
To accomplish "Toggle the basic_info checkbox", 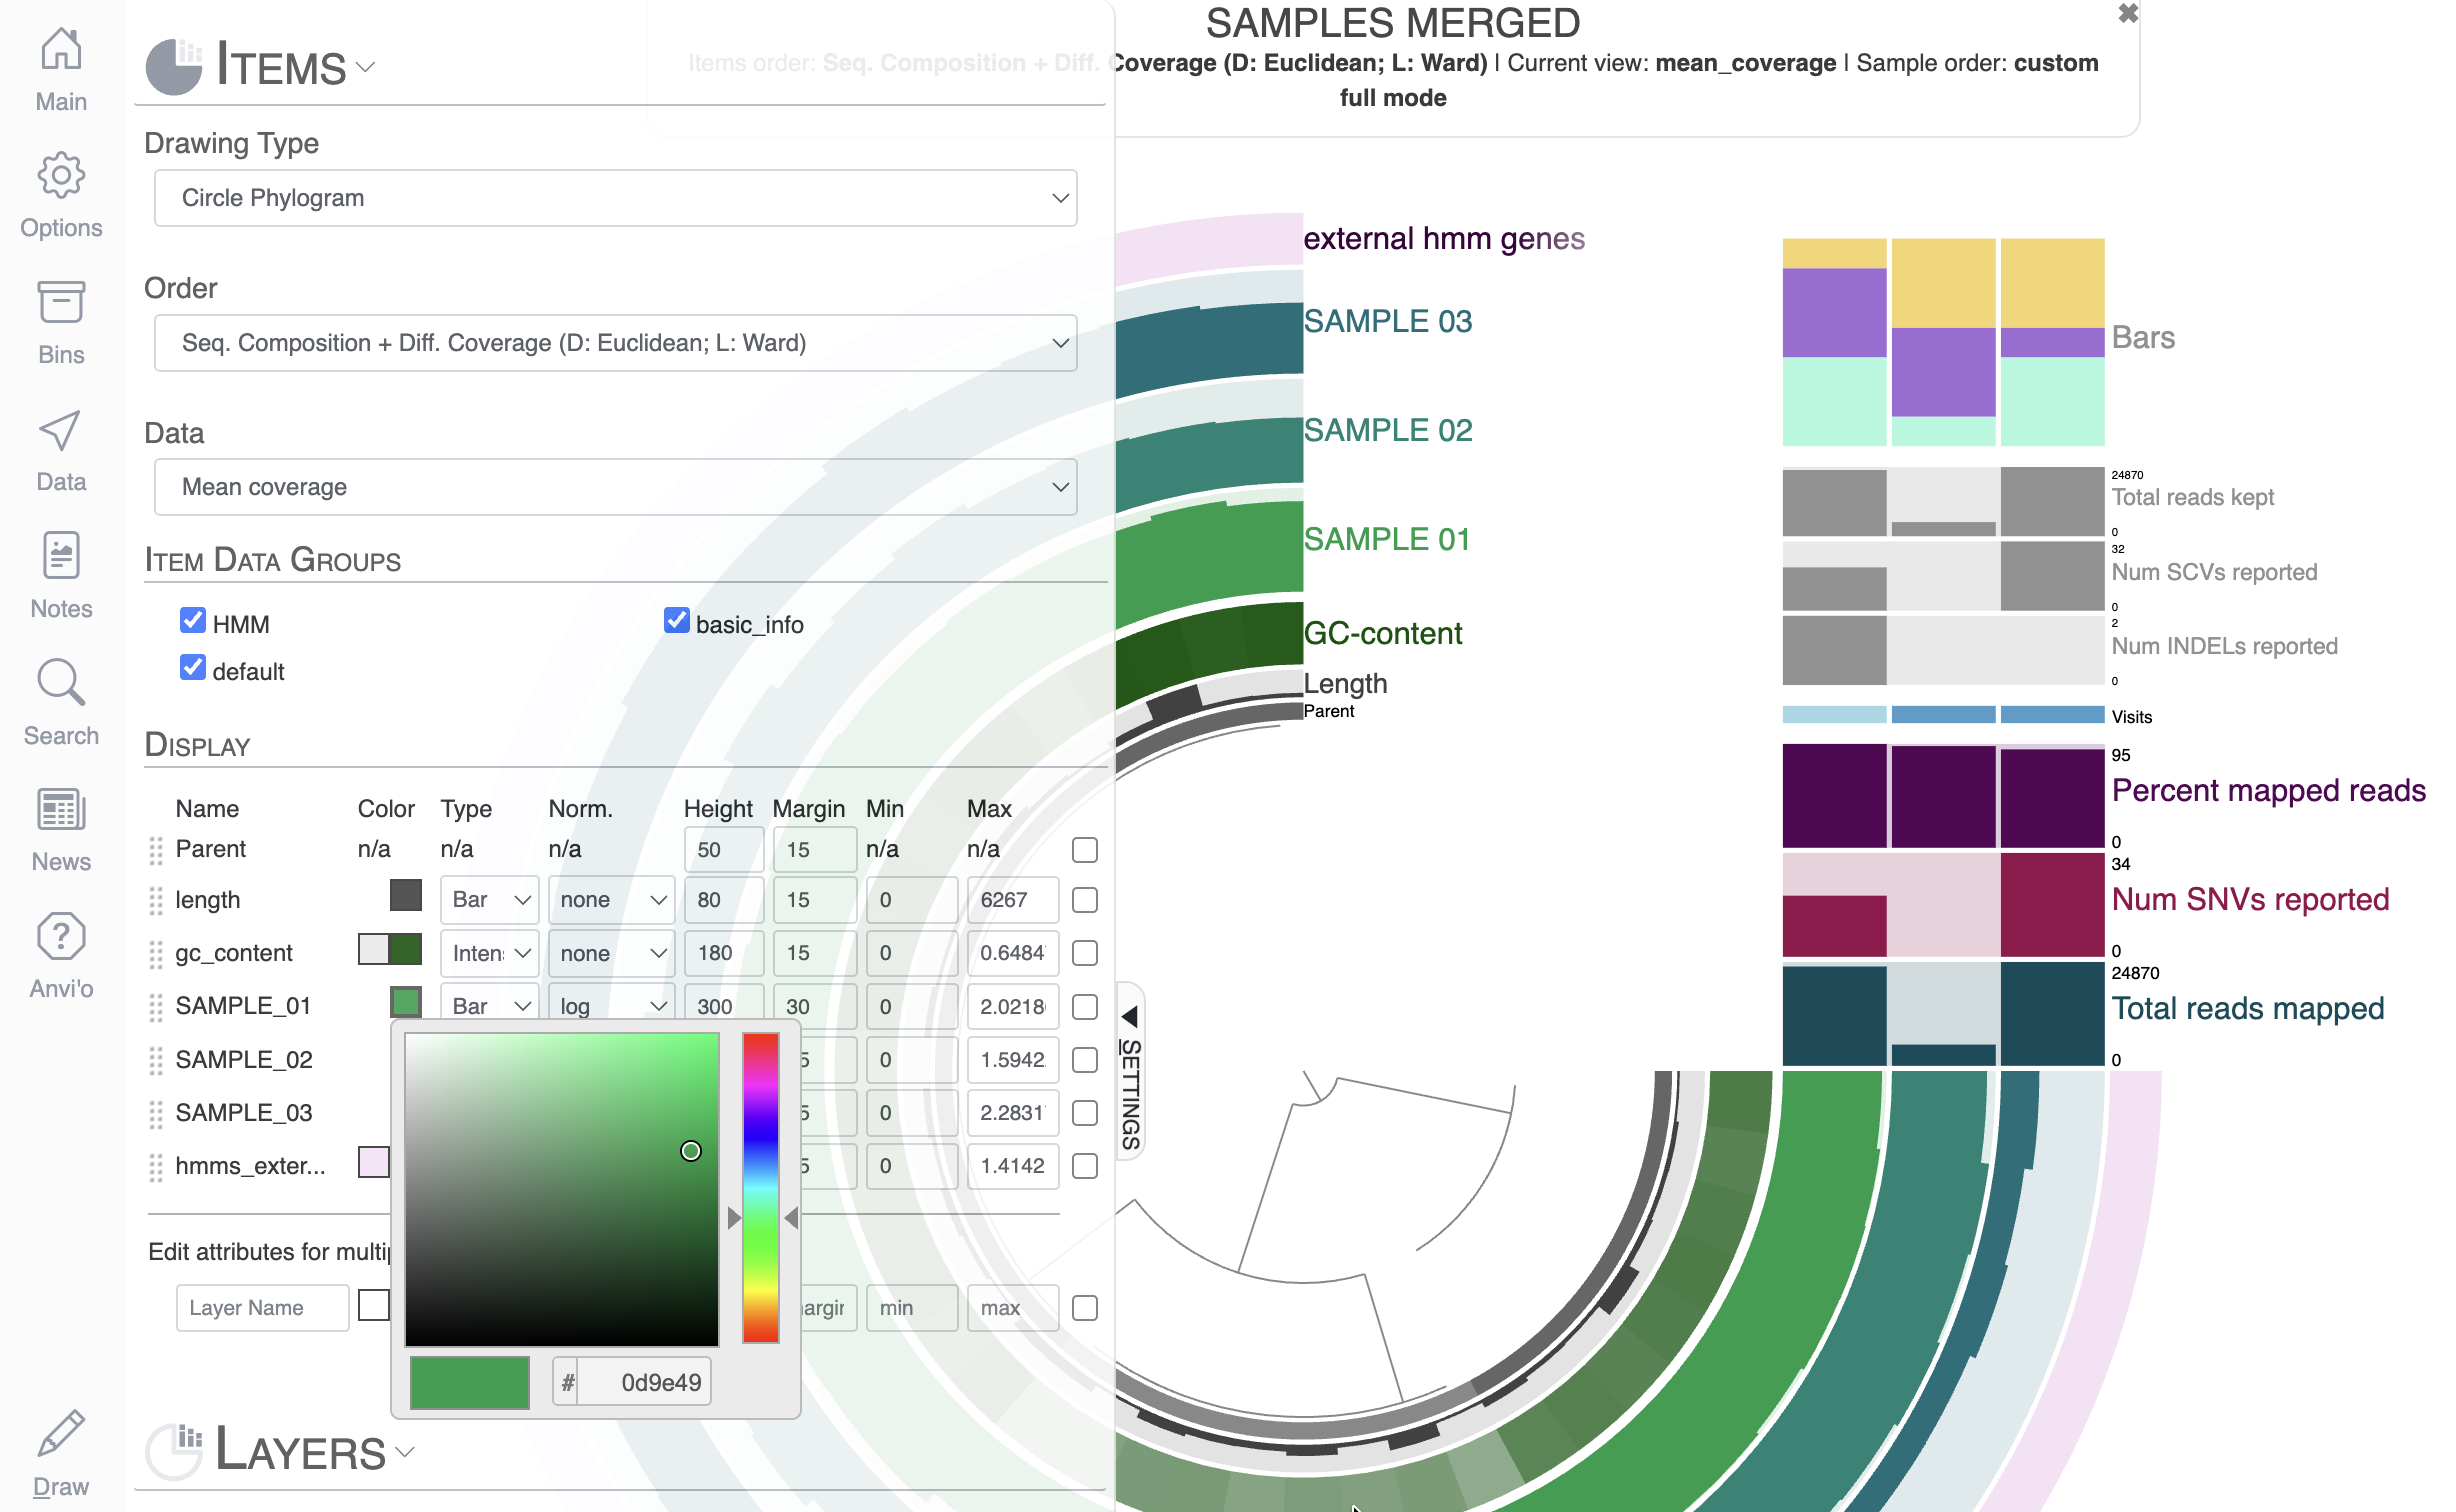I will [676, 621].
